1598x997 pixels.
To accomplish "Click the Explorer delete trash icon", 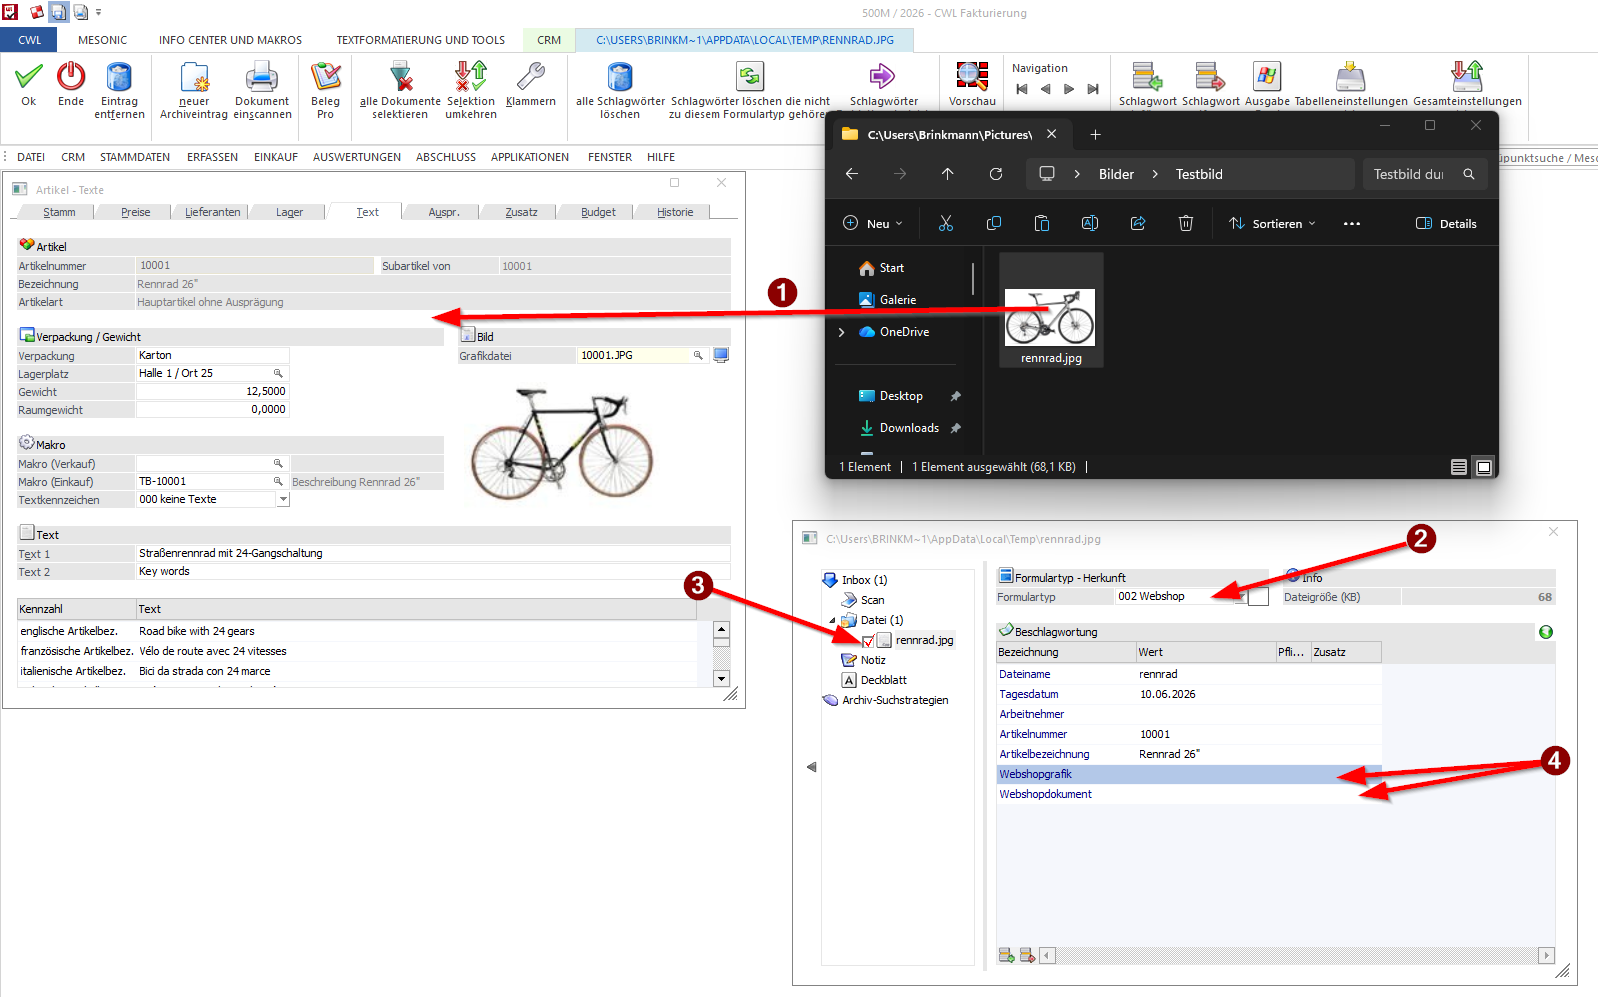I will [x=1186, y=223].
